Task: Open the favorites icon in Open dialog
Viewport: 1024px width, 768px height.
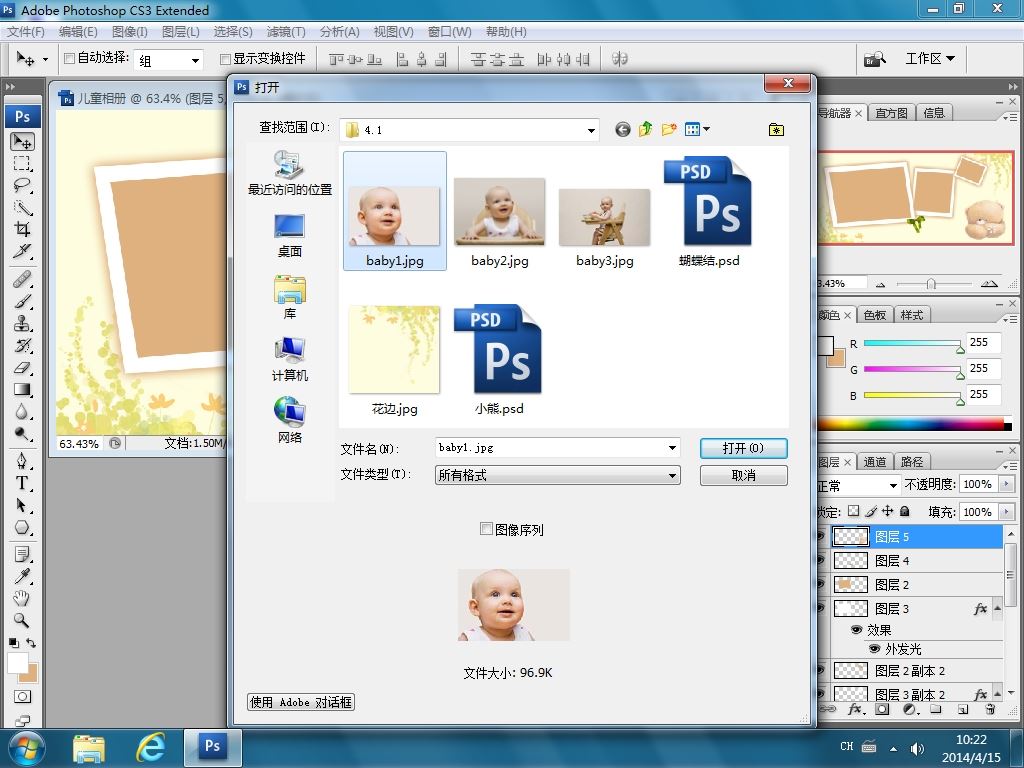Action: click(x=776, y=129)
